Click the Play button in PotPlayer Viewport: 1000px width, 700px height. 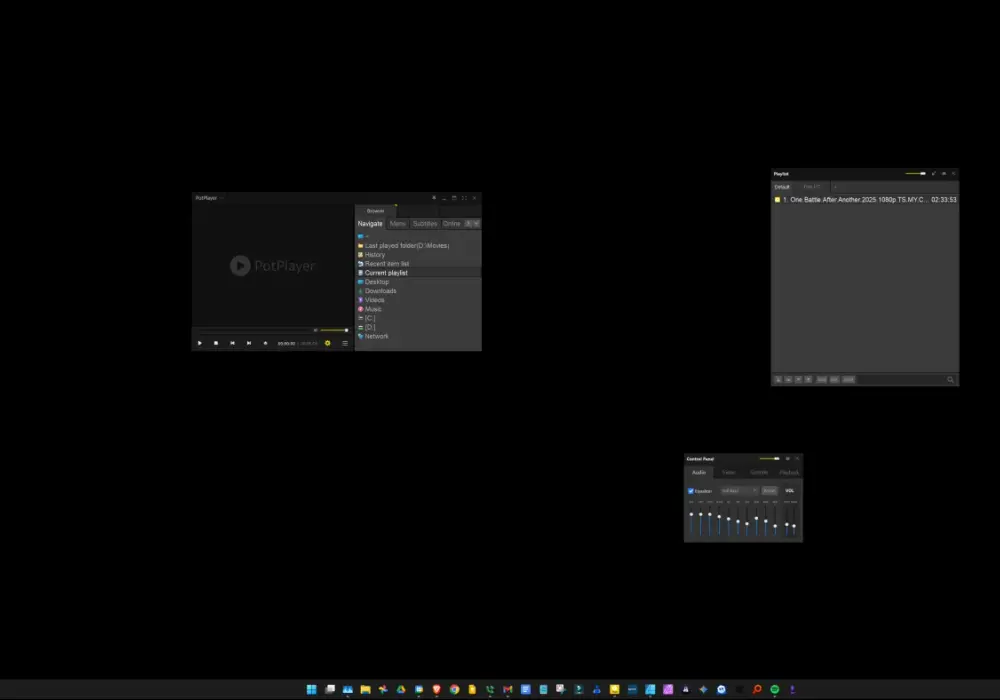coord(200,343)
